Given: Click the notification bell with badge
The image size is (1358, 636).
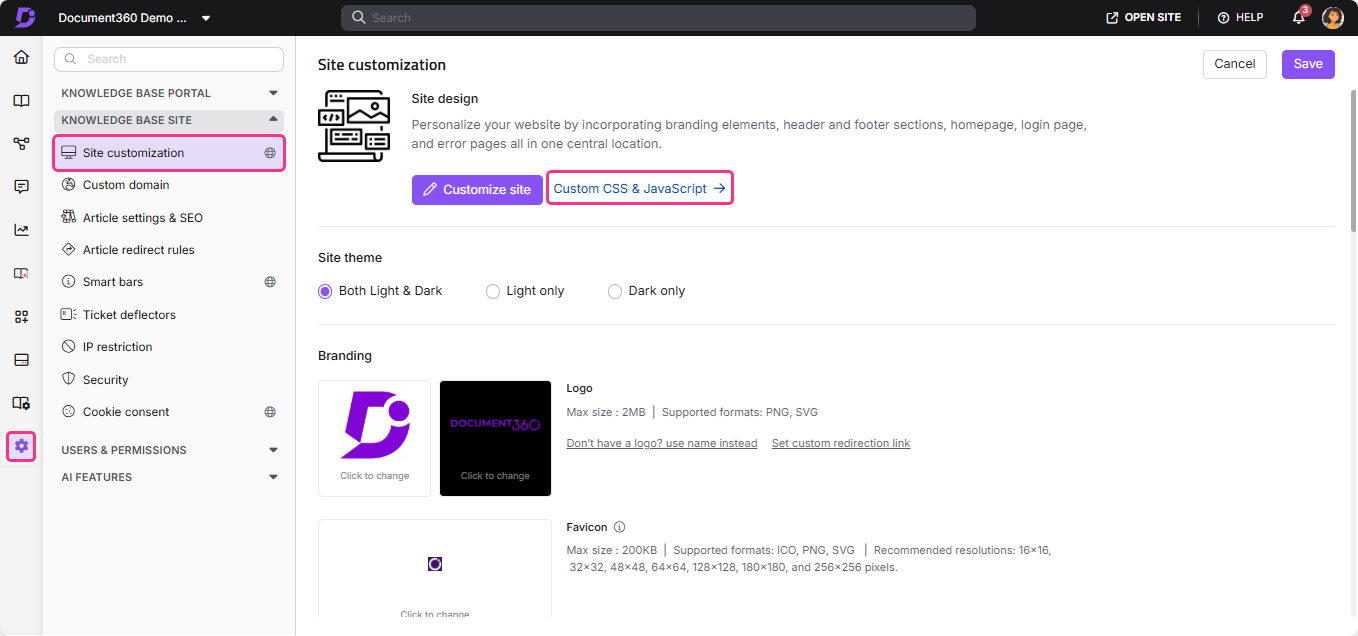Looking at the screenshot, I should point(1297,17).
